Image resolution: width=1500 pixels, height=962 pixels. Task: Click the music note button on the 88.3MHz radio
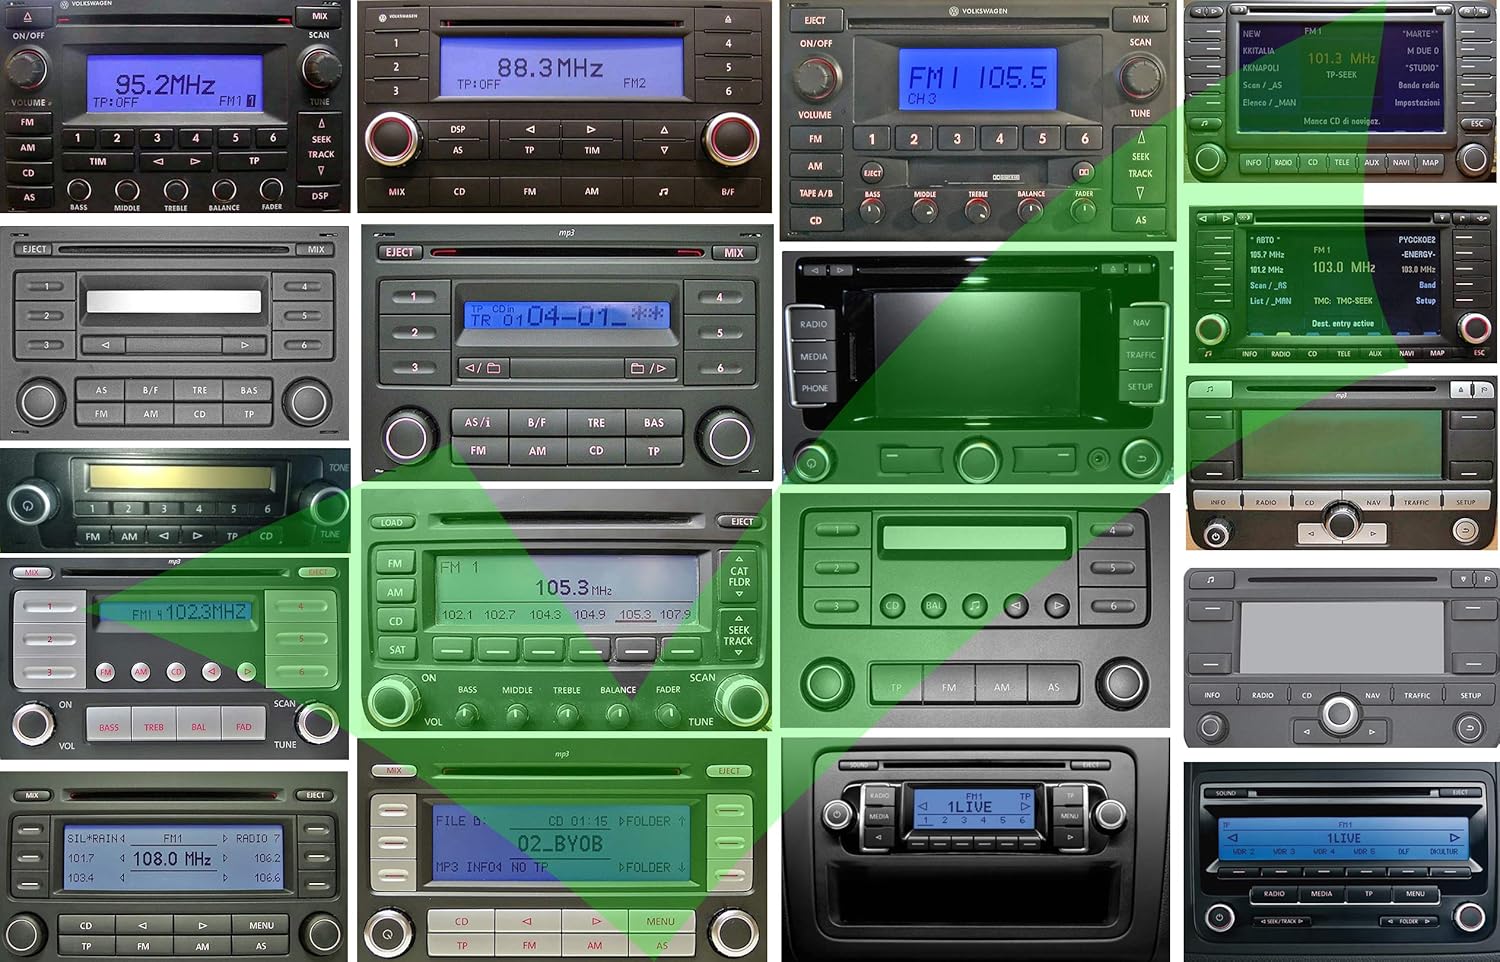pyautogui.click(x=663, y=191)
